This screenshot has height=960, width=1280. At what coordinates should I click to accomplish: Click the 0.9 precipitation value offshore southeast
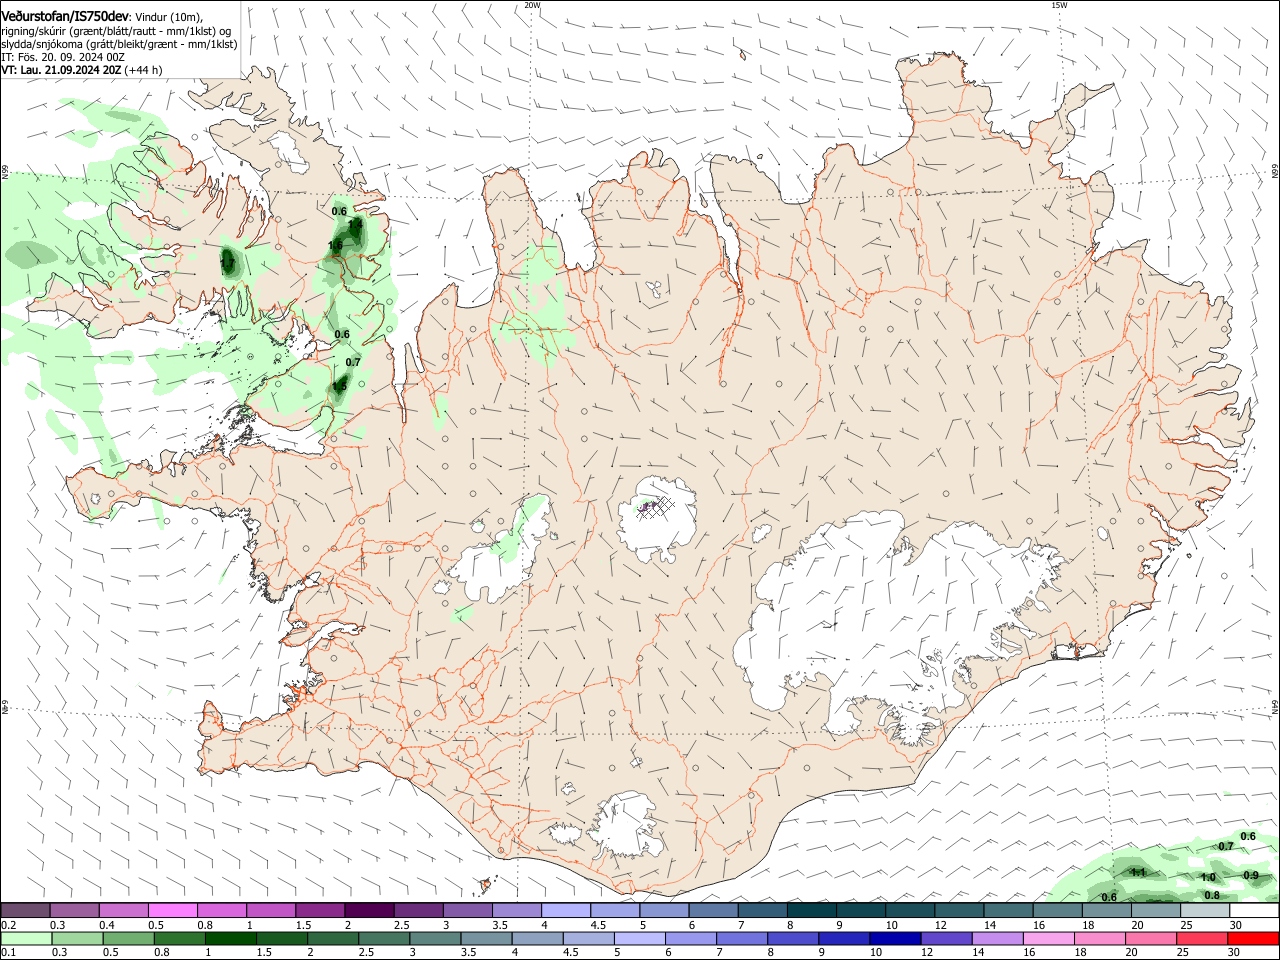click(1251, 875)
